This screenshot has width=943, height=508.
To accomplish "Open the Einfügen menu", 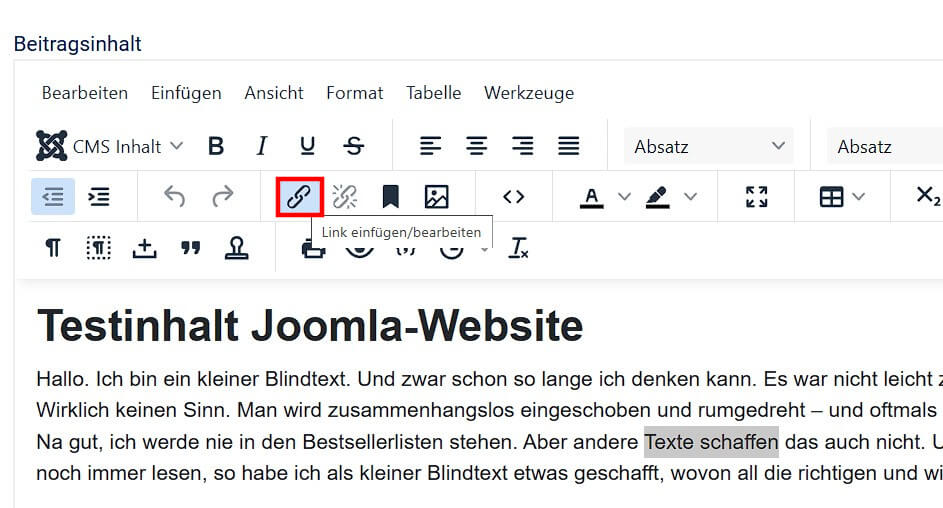I will coord(186,93).
